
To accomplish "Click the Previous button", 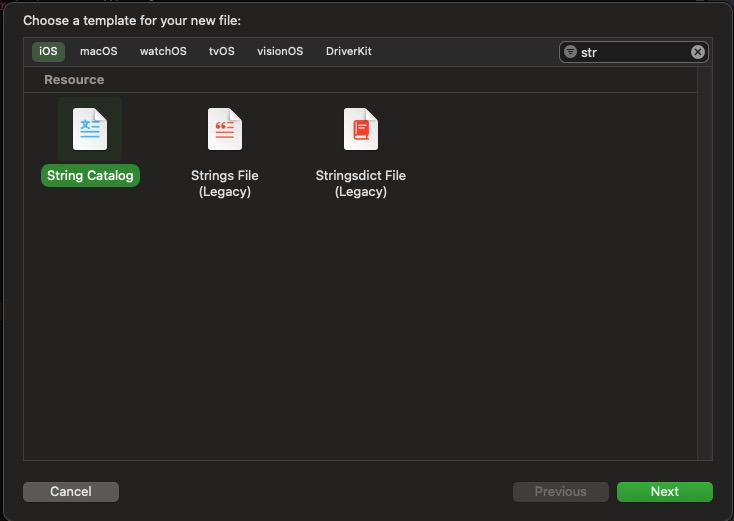I will [x=561, y=492].
